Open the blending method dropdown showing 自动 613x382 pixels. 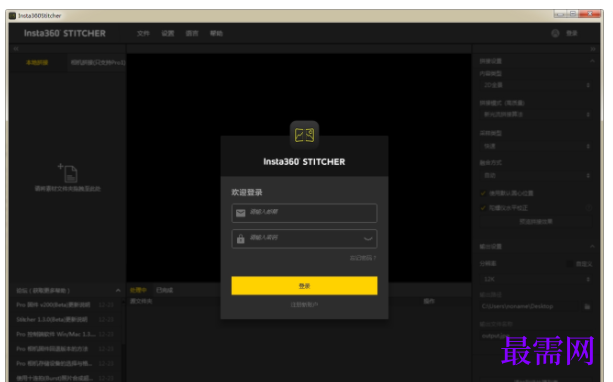(x=536, y=176)
